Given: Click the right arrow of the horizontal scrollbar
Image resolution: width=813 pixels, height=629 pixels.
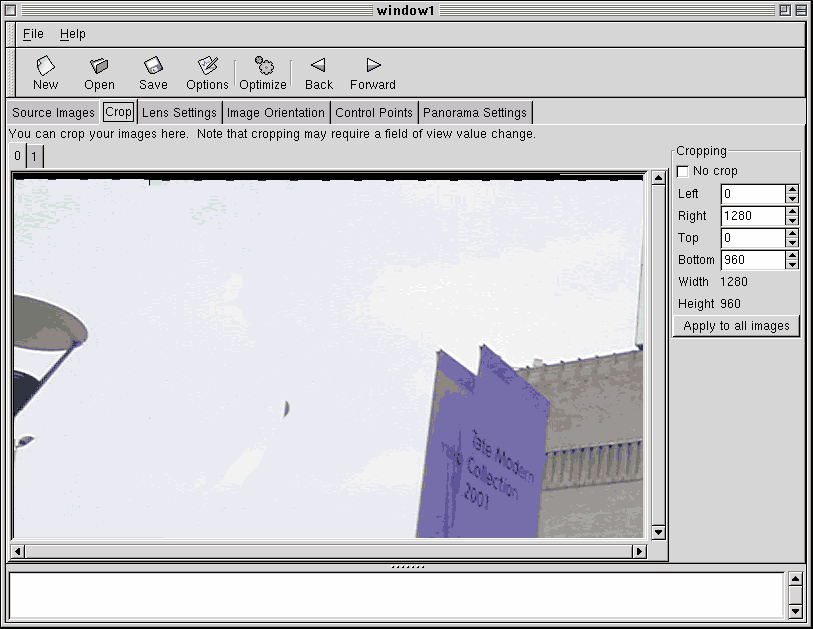Looking at the screenshot, I should (641, 550).
